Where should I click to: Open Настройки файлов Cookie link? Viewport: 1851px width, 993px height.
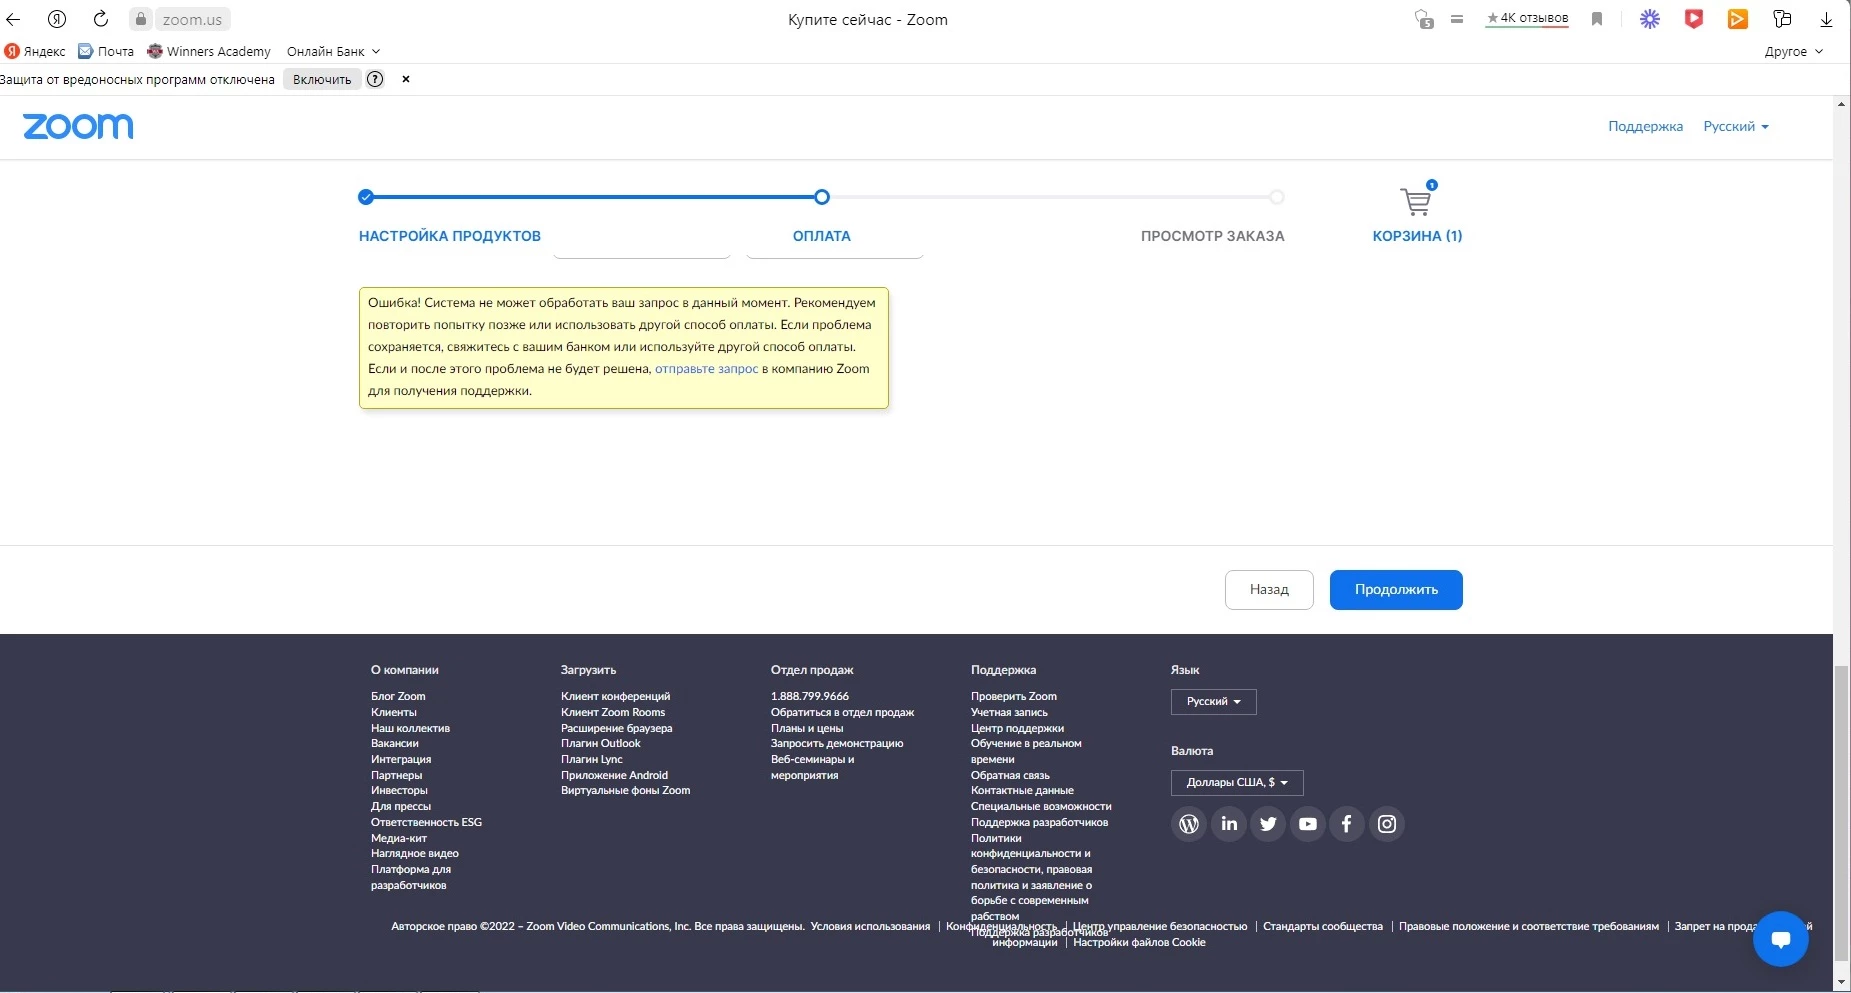tap(1139, 942)
